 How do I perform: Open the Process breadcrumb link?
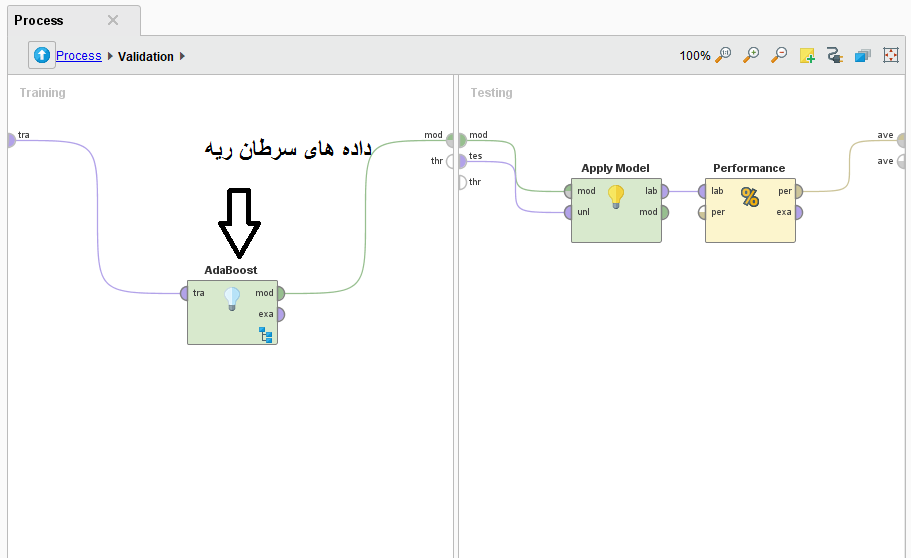point(78,56)
